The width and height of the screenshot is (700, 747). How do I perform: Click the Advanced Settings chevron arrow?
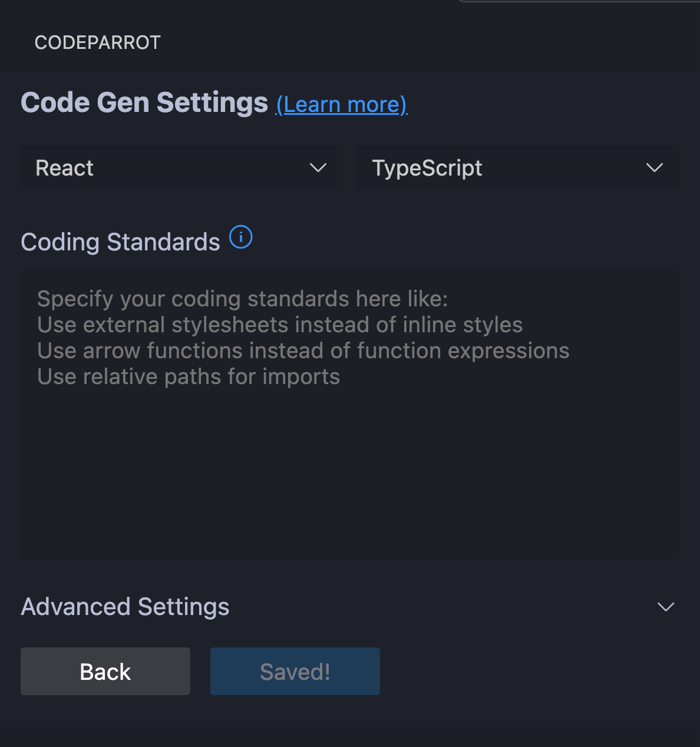click(666, 606)
